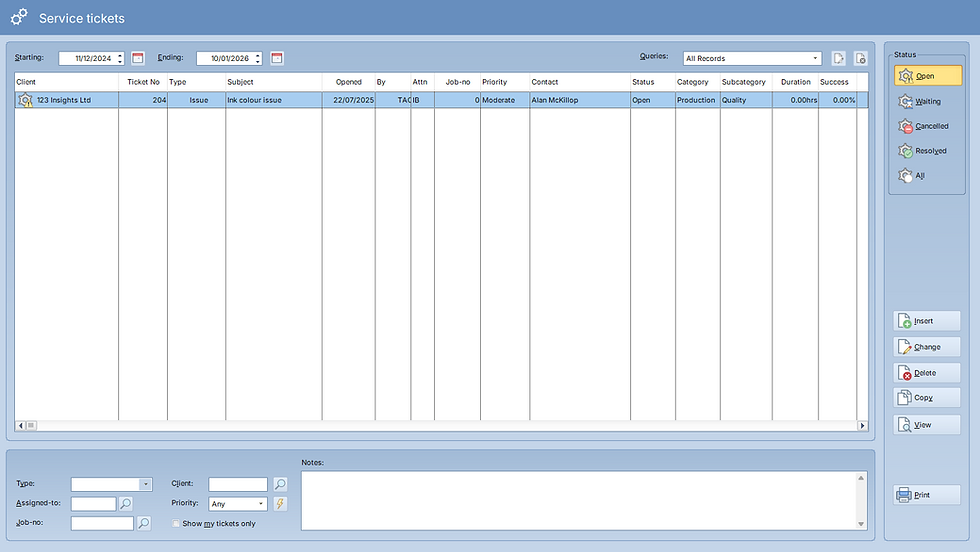Viewport: 980px width, 552px height.
Task: Filter by Waiting status
Action: tap(928, 101)
